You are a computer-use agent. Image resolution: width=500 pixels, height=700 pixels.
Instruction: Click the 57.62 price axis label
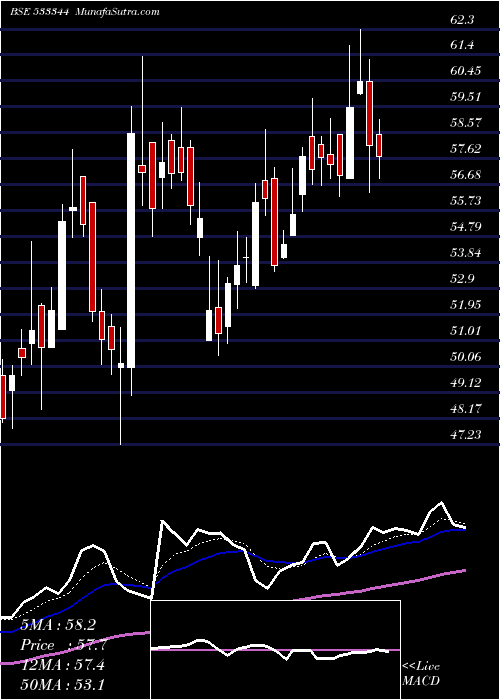[467, 148]
